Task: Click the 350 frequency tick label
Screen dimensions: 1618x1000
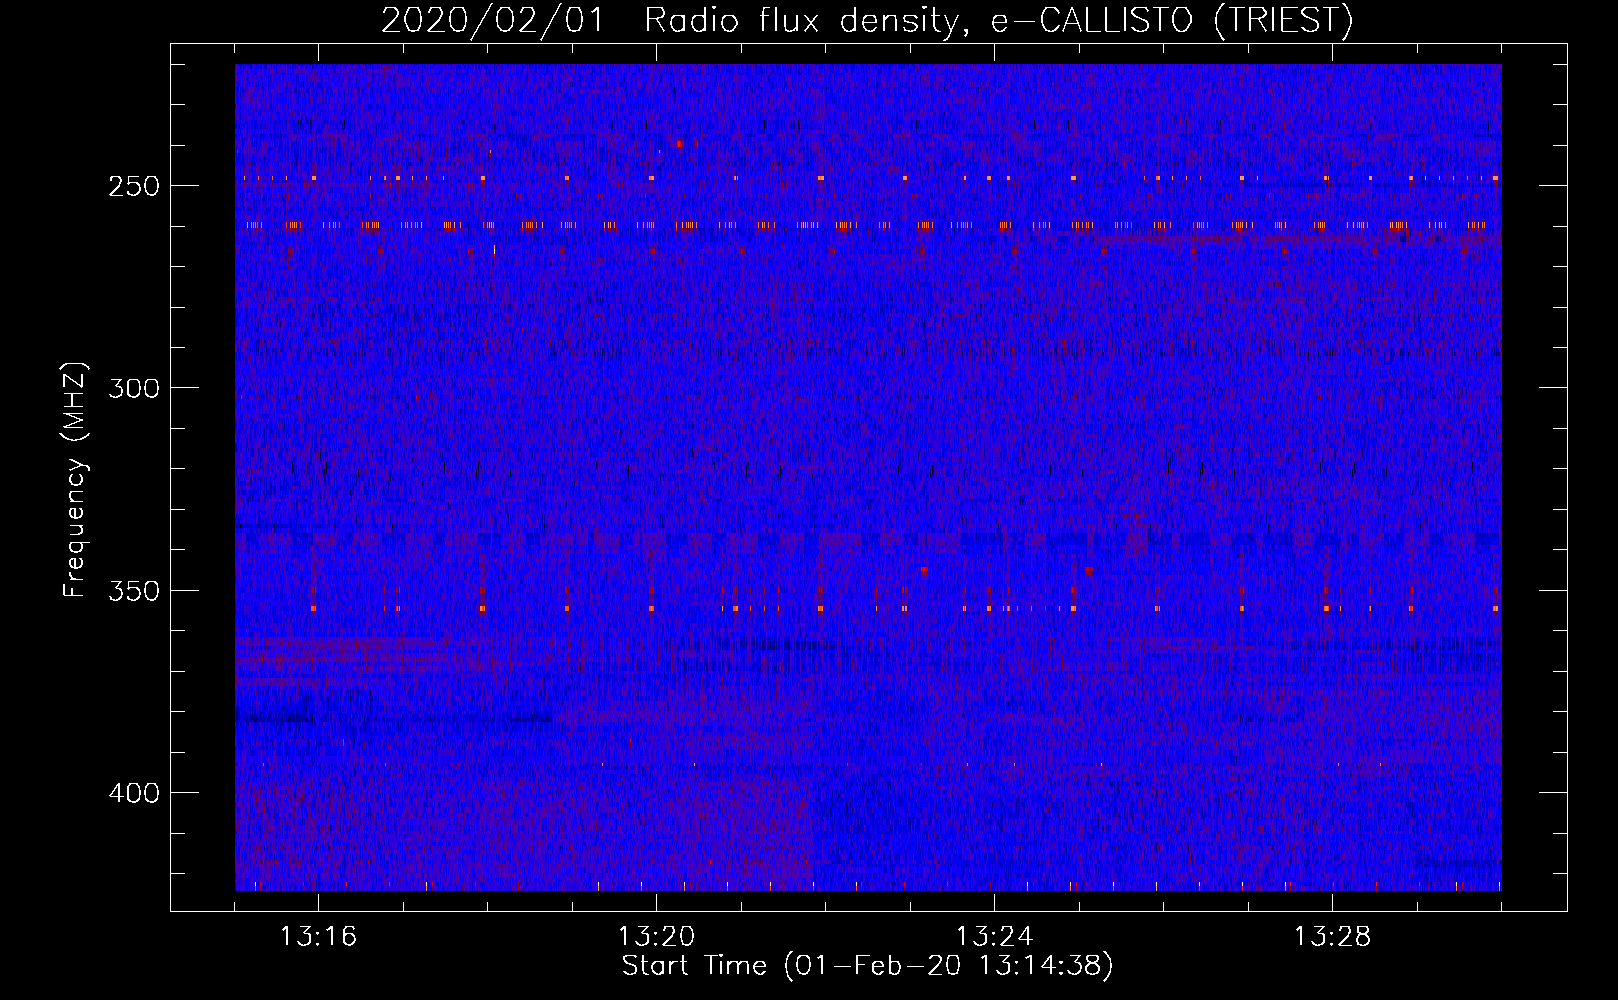Action: click(134, 591)
